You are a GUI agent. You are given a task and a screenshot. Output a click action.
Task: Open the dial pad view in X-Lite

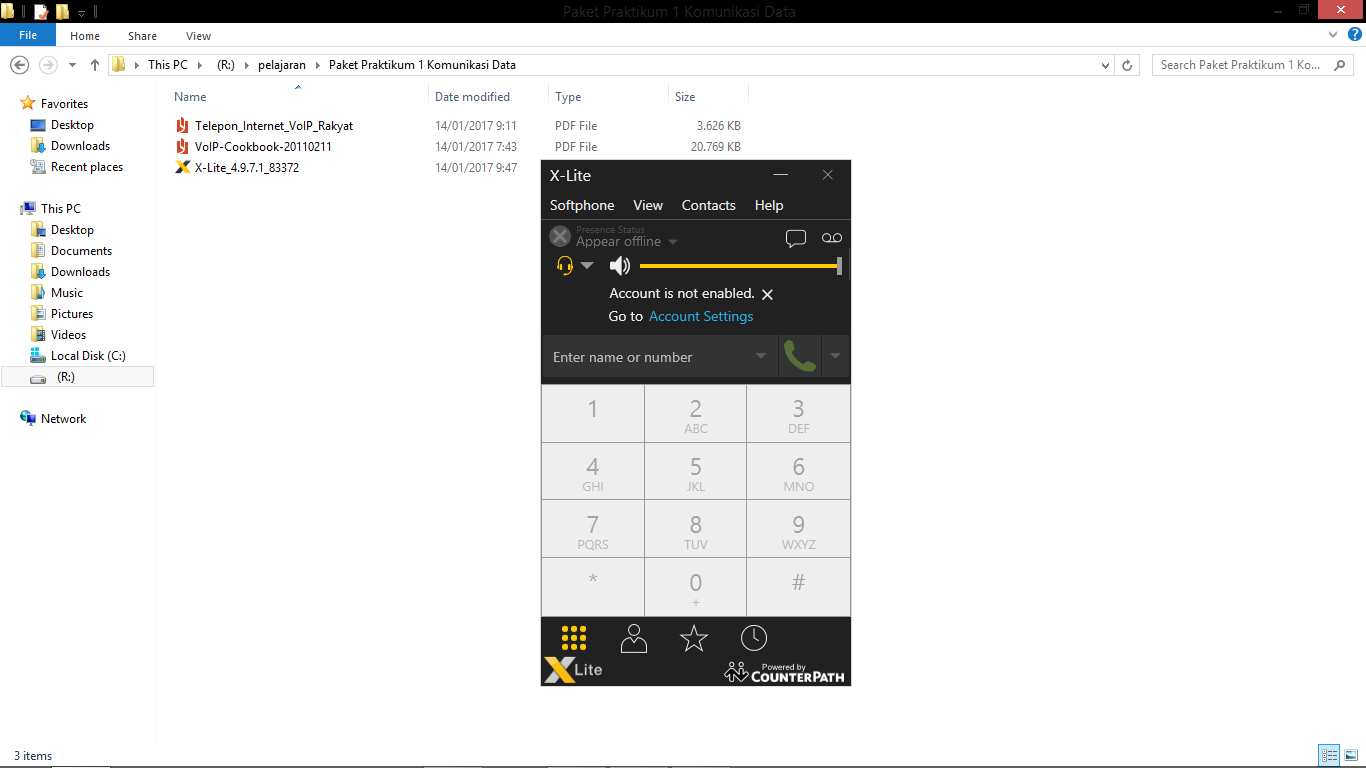(x=573, y=637)
